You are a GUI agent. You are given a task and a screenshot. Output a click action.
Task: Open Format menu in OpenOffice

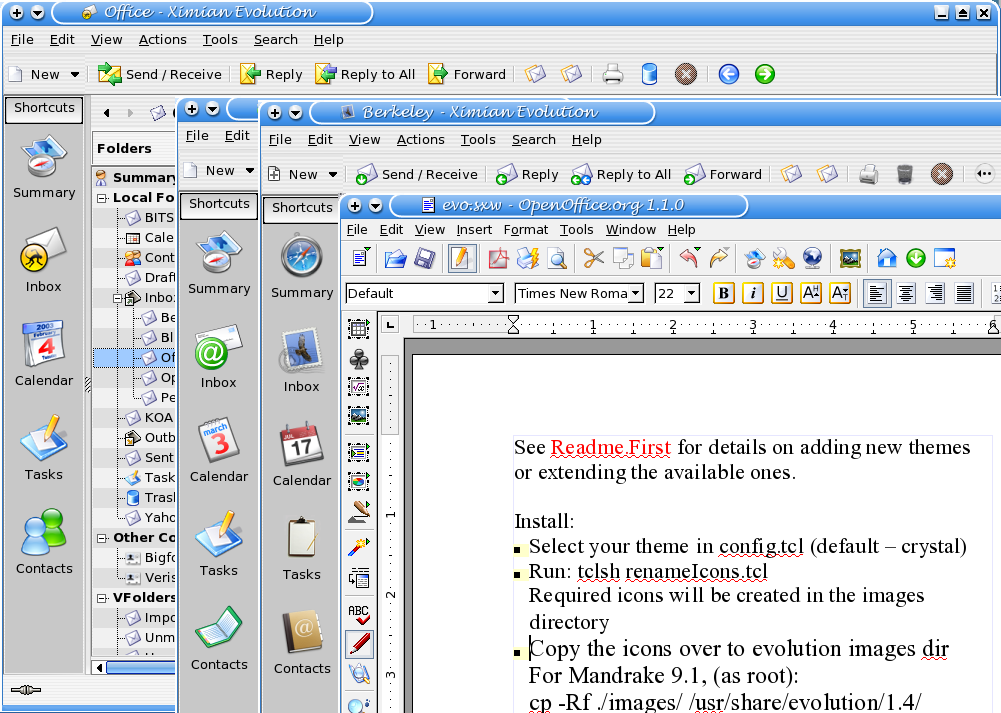[525, 230]
